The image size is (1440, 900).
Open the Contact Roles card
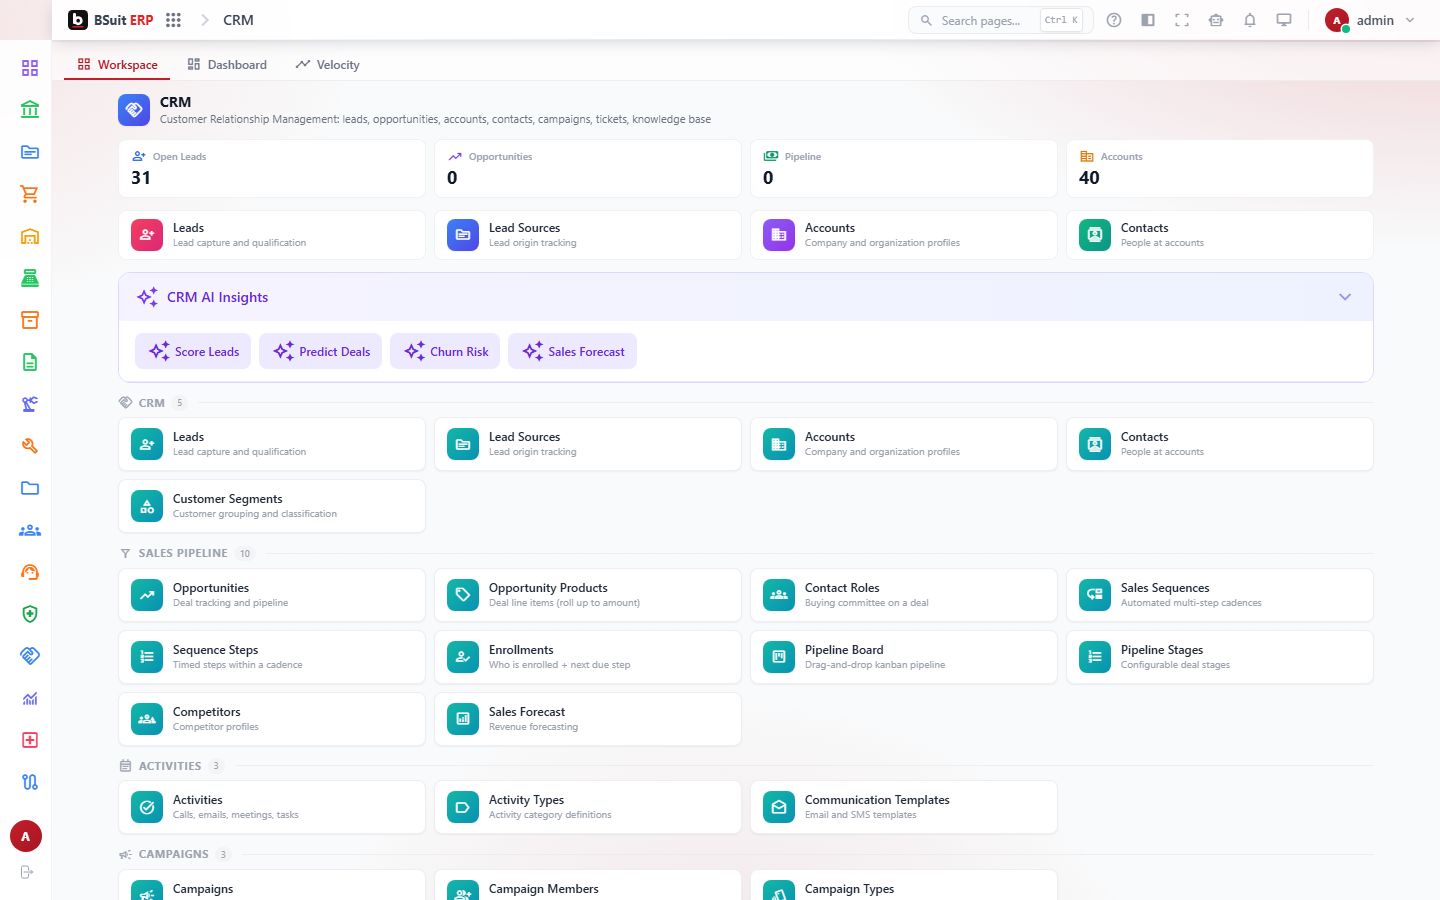pyautogui.click(x=904, y=595)
